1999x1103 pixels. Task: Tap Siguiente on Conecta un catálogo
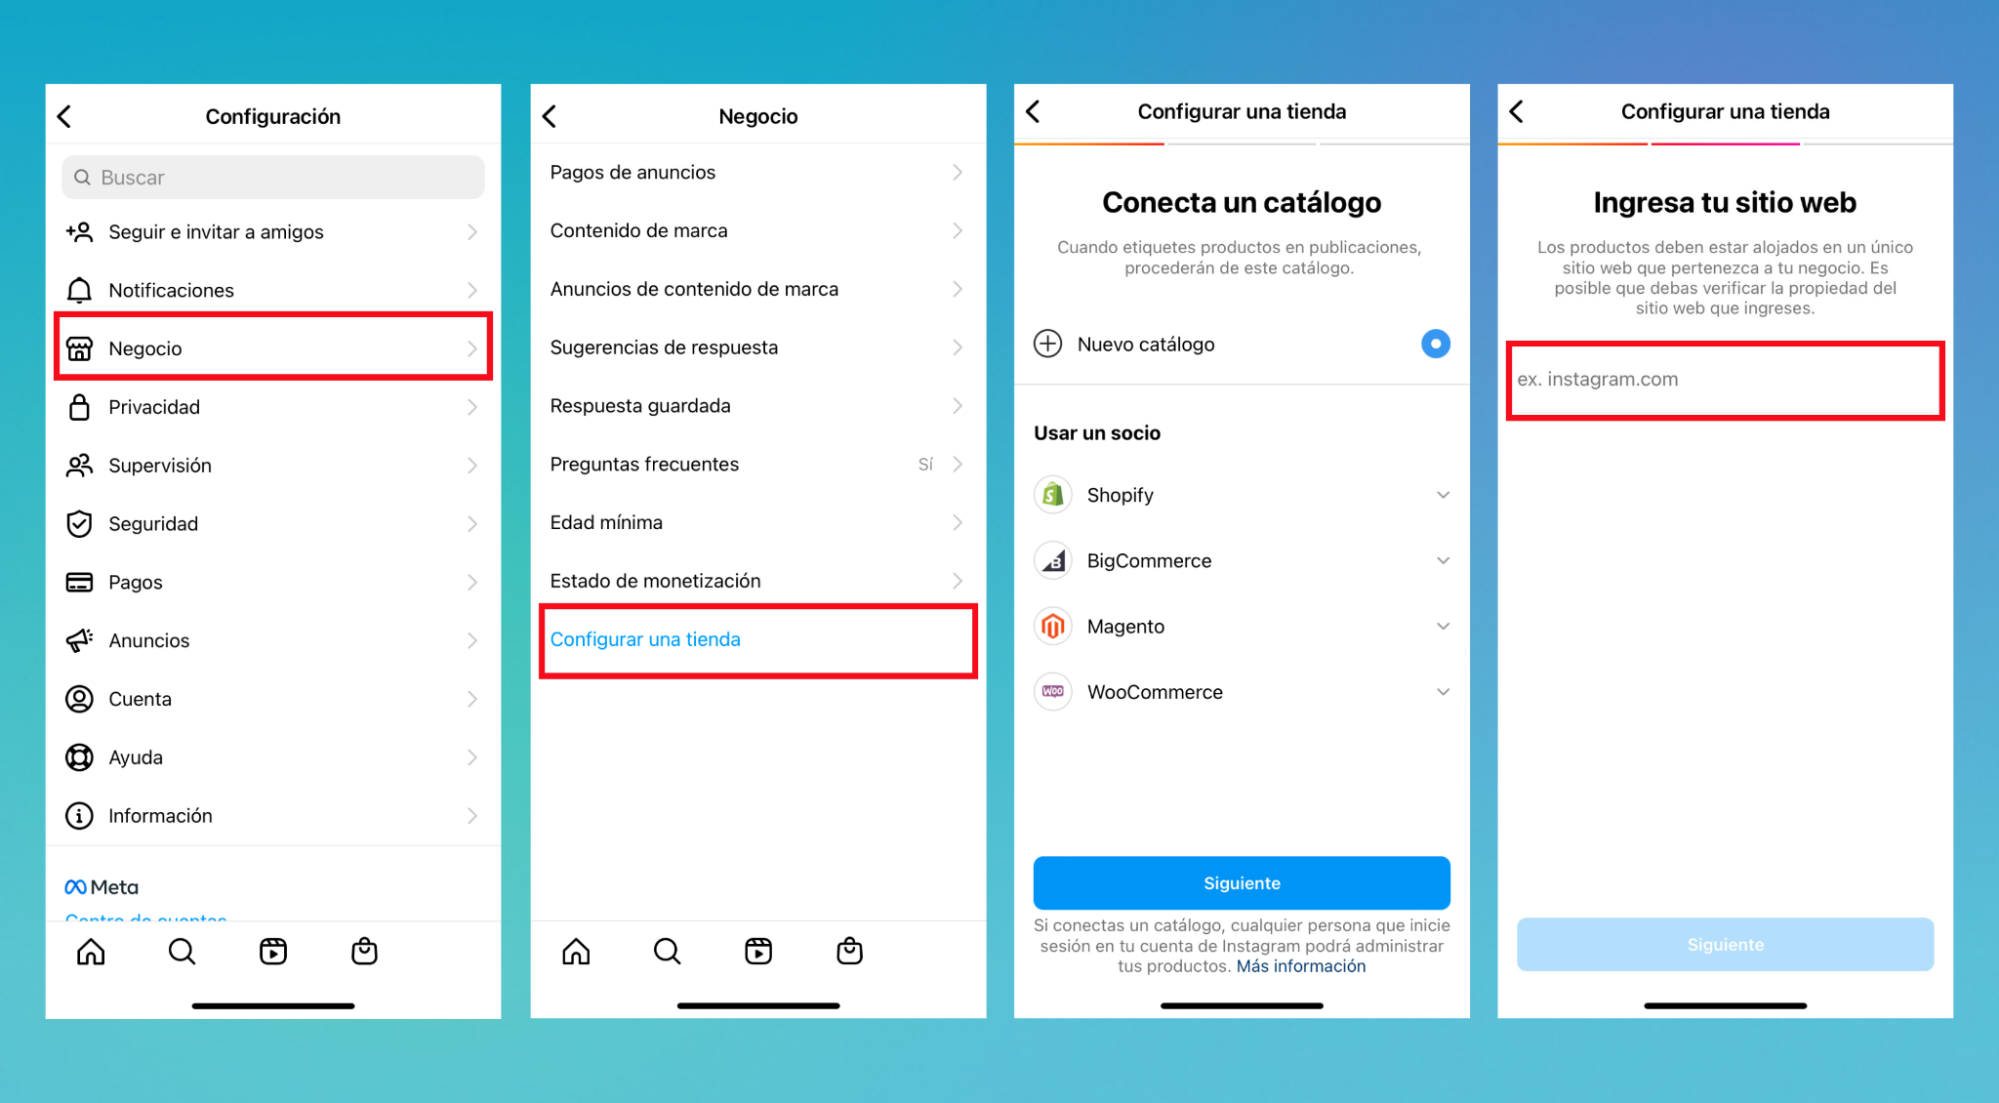pyautogui.click(x=1241, y=883)
